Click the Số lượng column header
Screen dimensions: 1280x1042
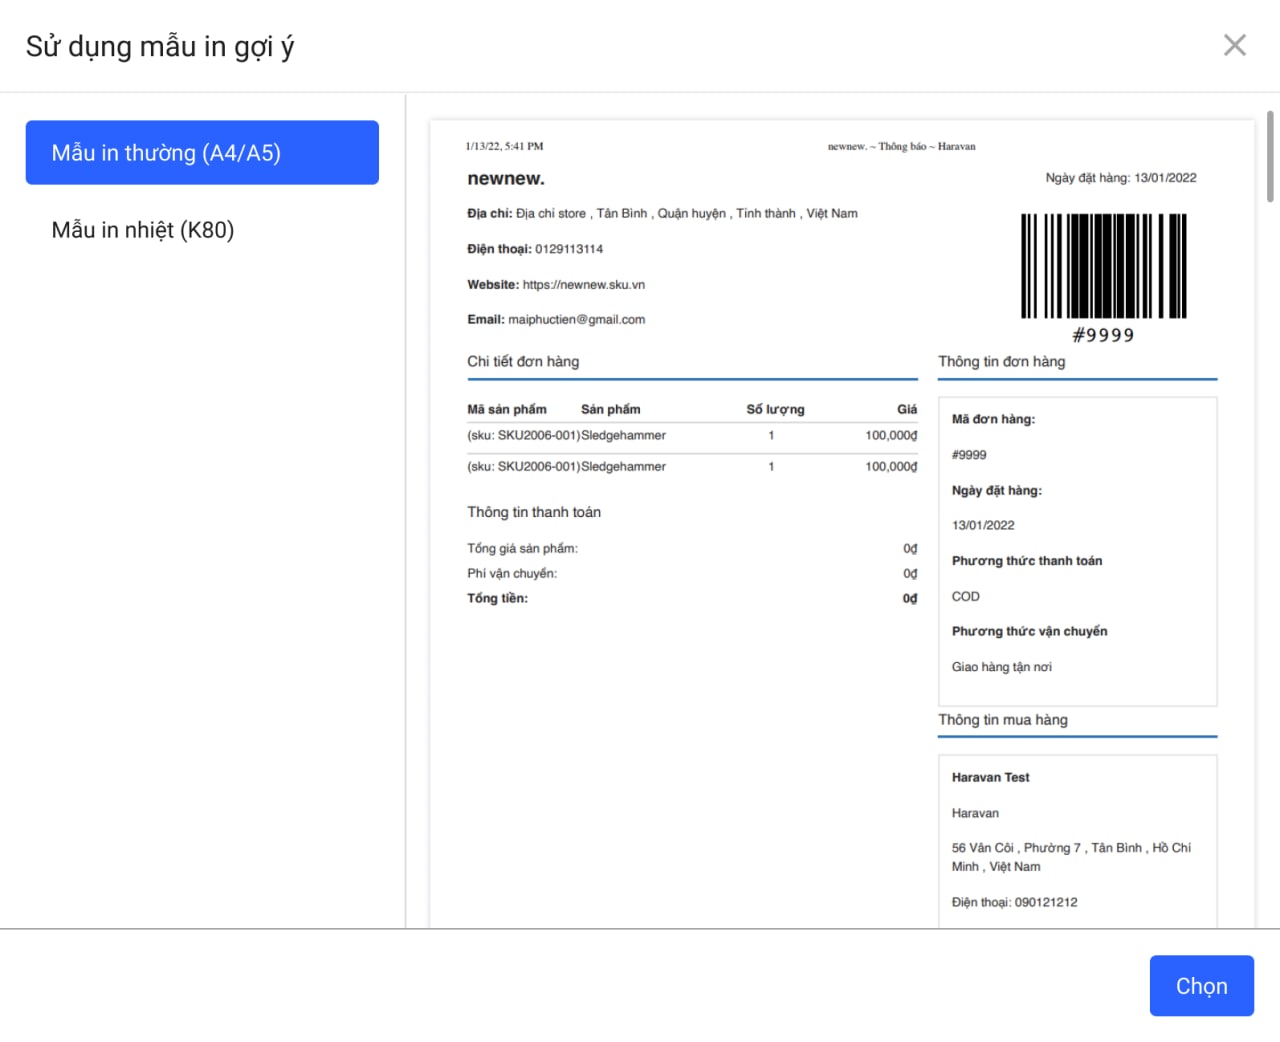coord(775,410)
